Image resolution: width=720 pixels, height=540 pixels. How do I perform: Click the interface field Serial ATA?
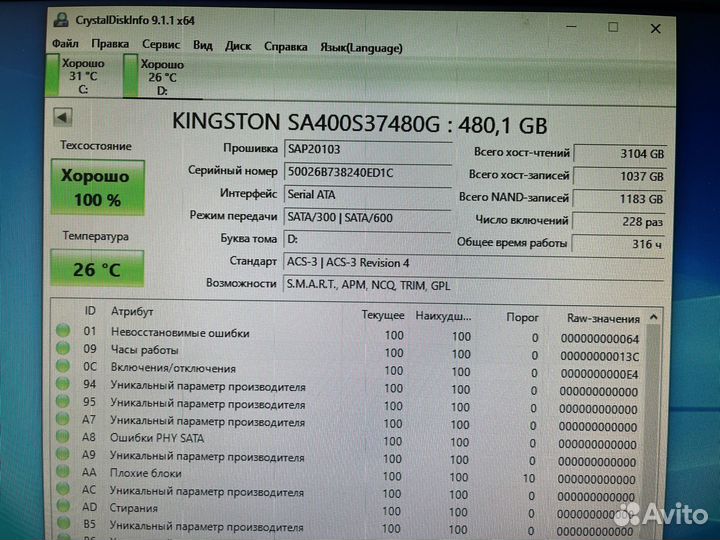pos(367,195)
